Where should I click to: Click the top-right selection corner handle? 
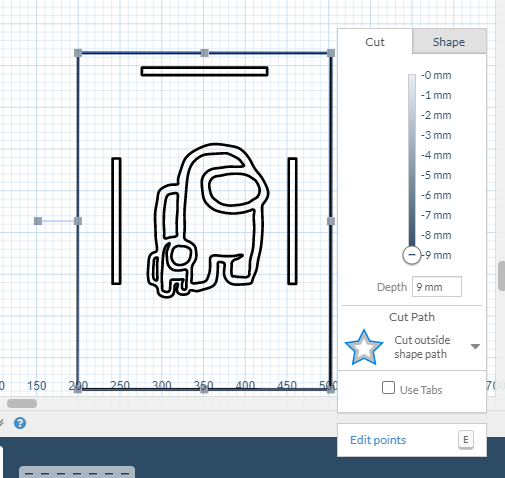pyautogui.click(x=331, y=53)
